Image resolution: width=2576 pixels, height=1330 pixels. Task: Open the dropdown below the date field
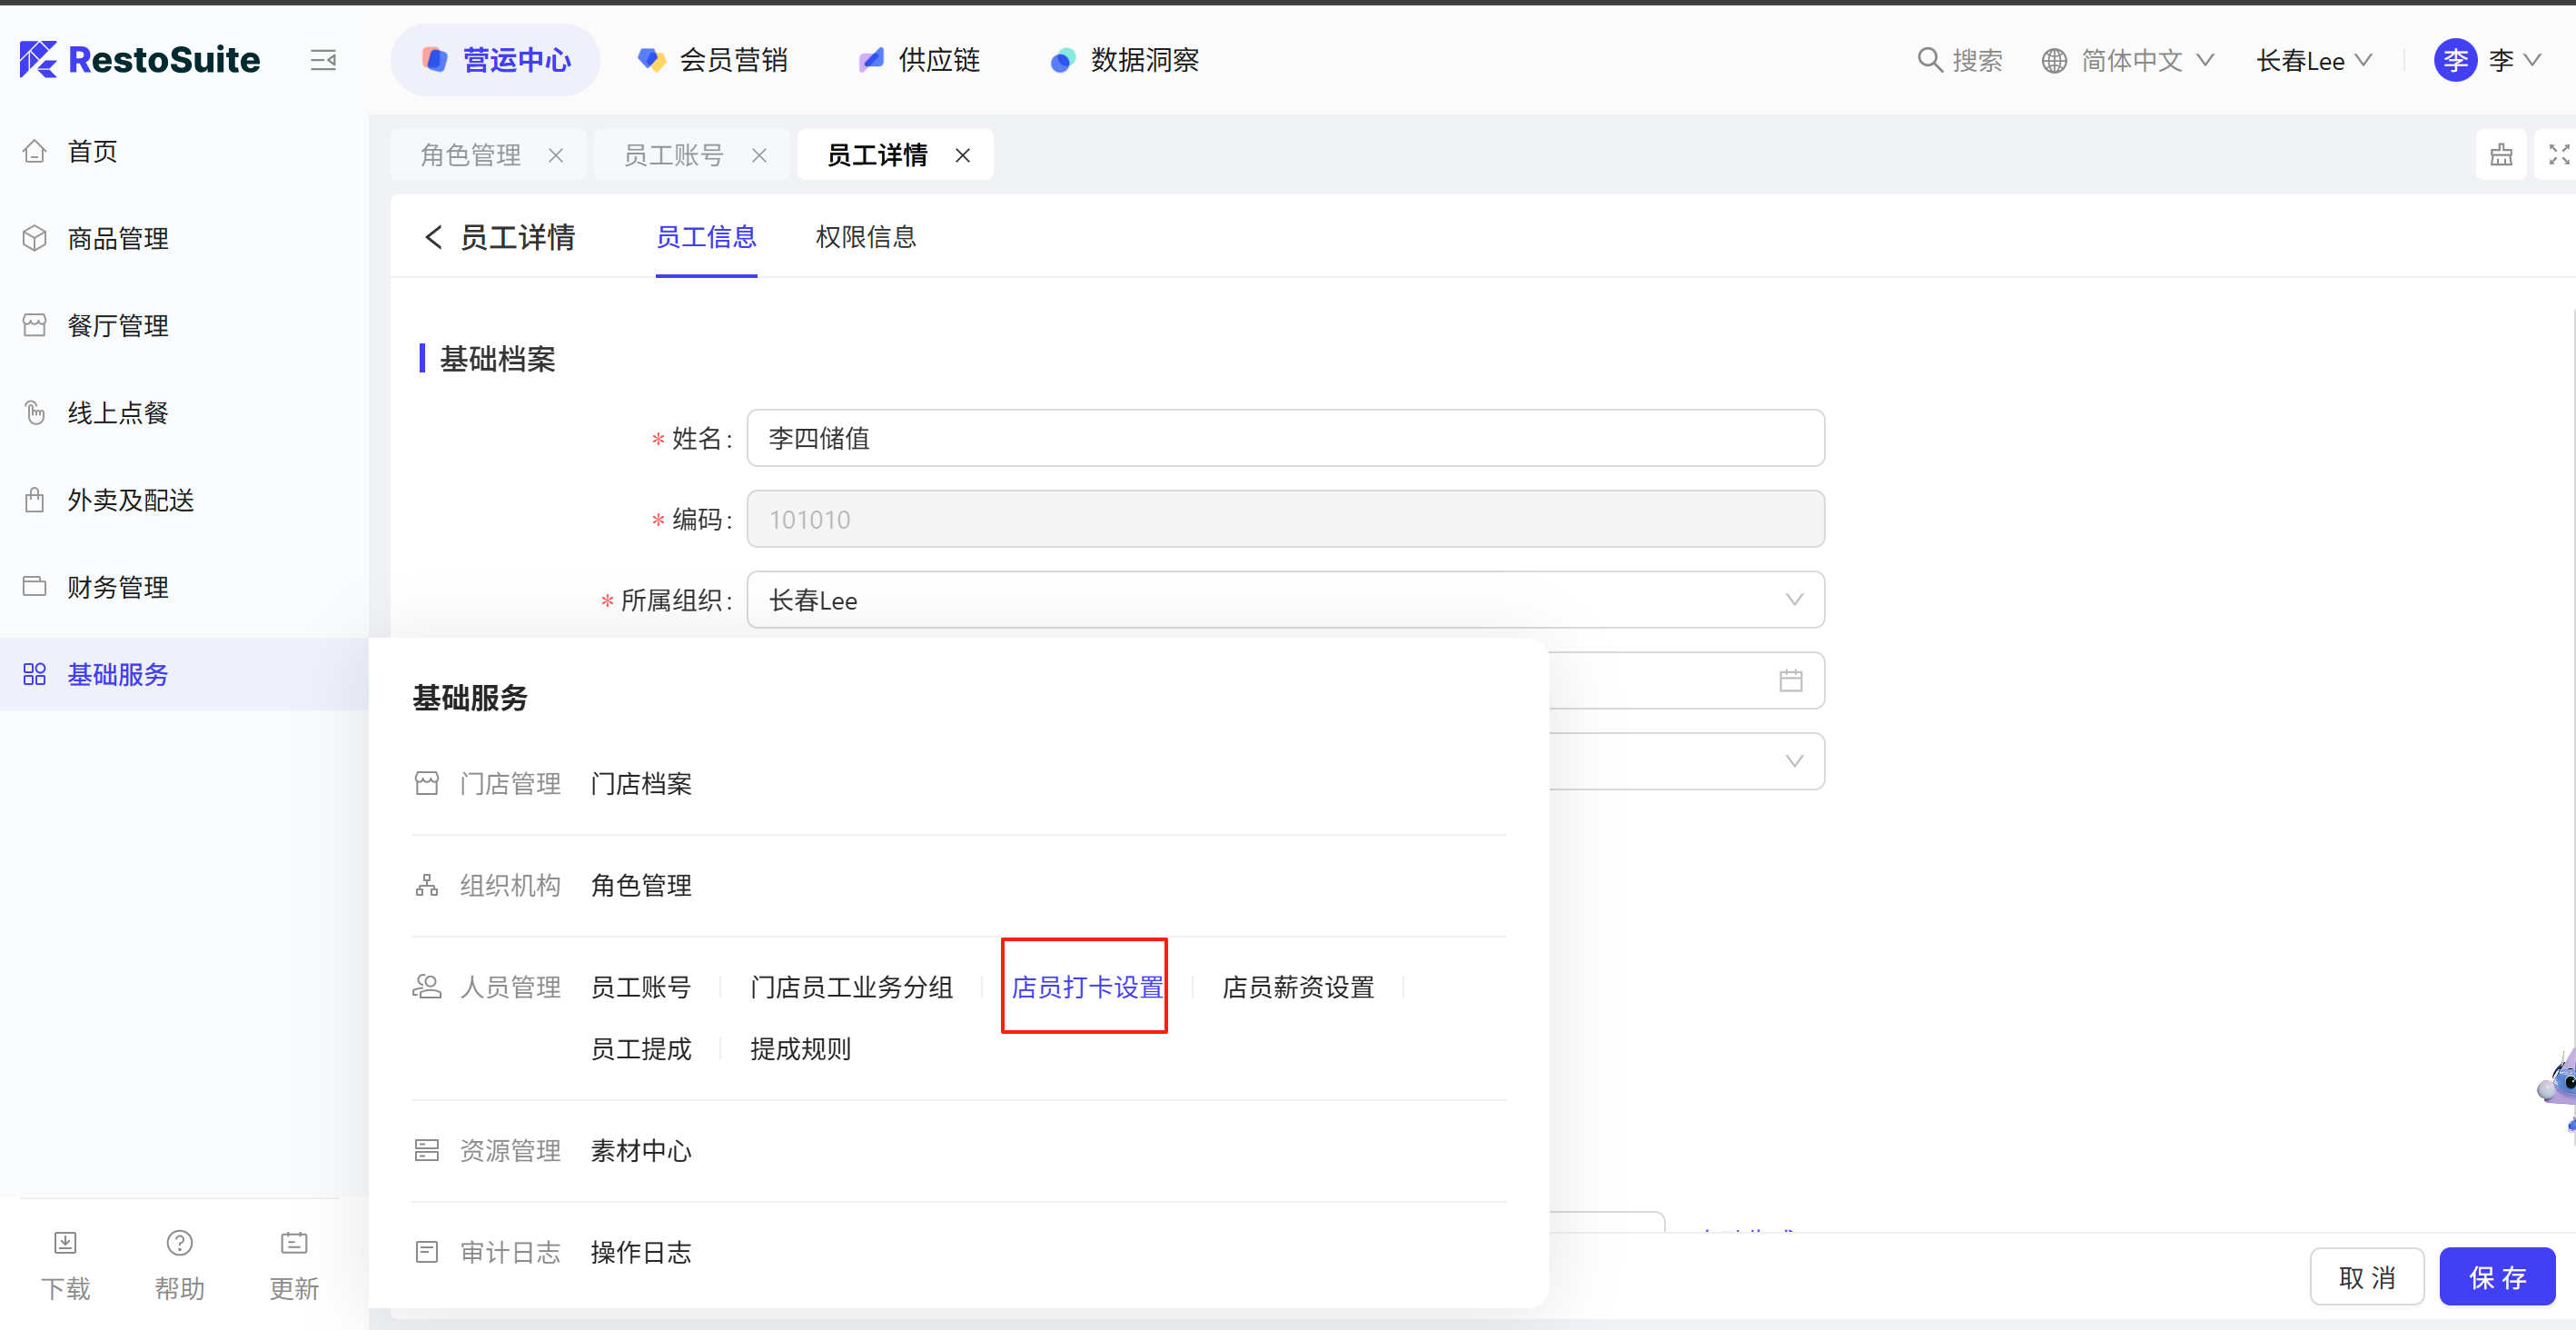pos(1686,761)
